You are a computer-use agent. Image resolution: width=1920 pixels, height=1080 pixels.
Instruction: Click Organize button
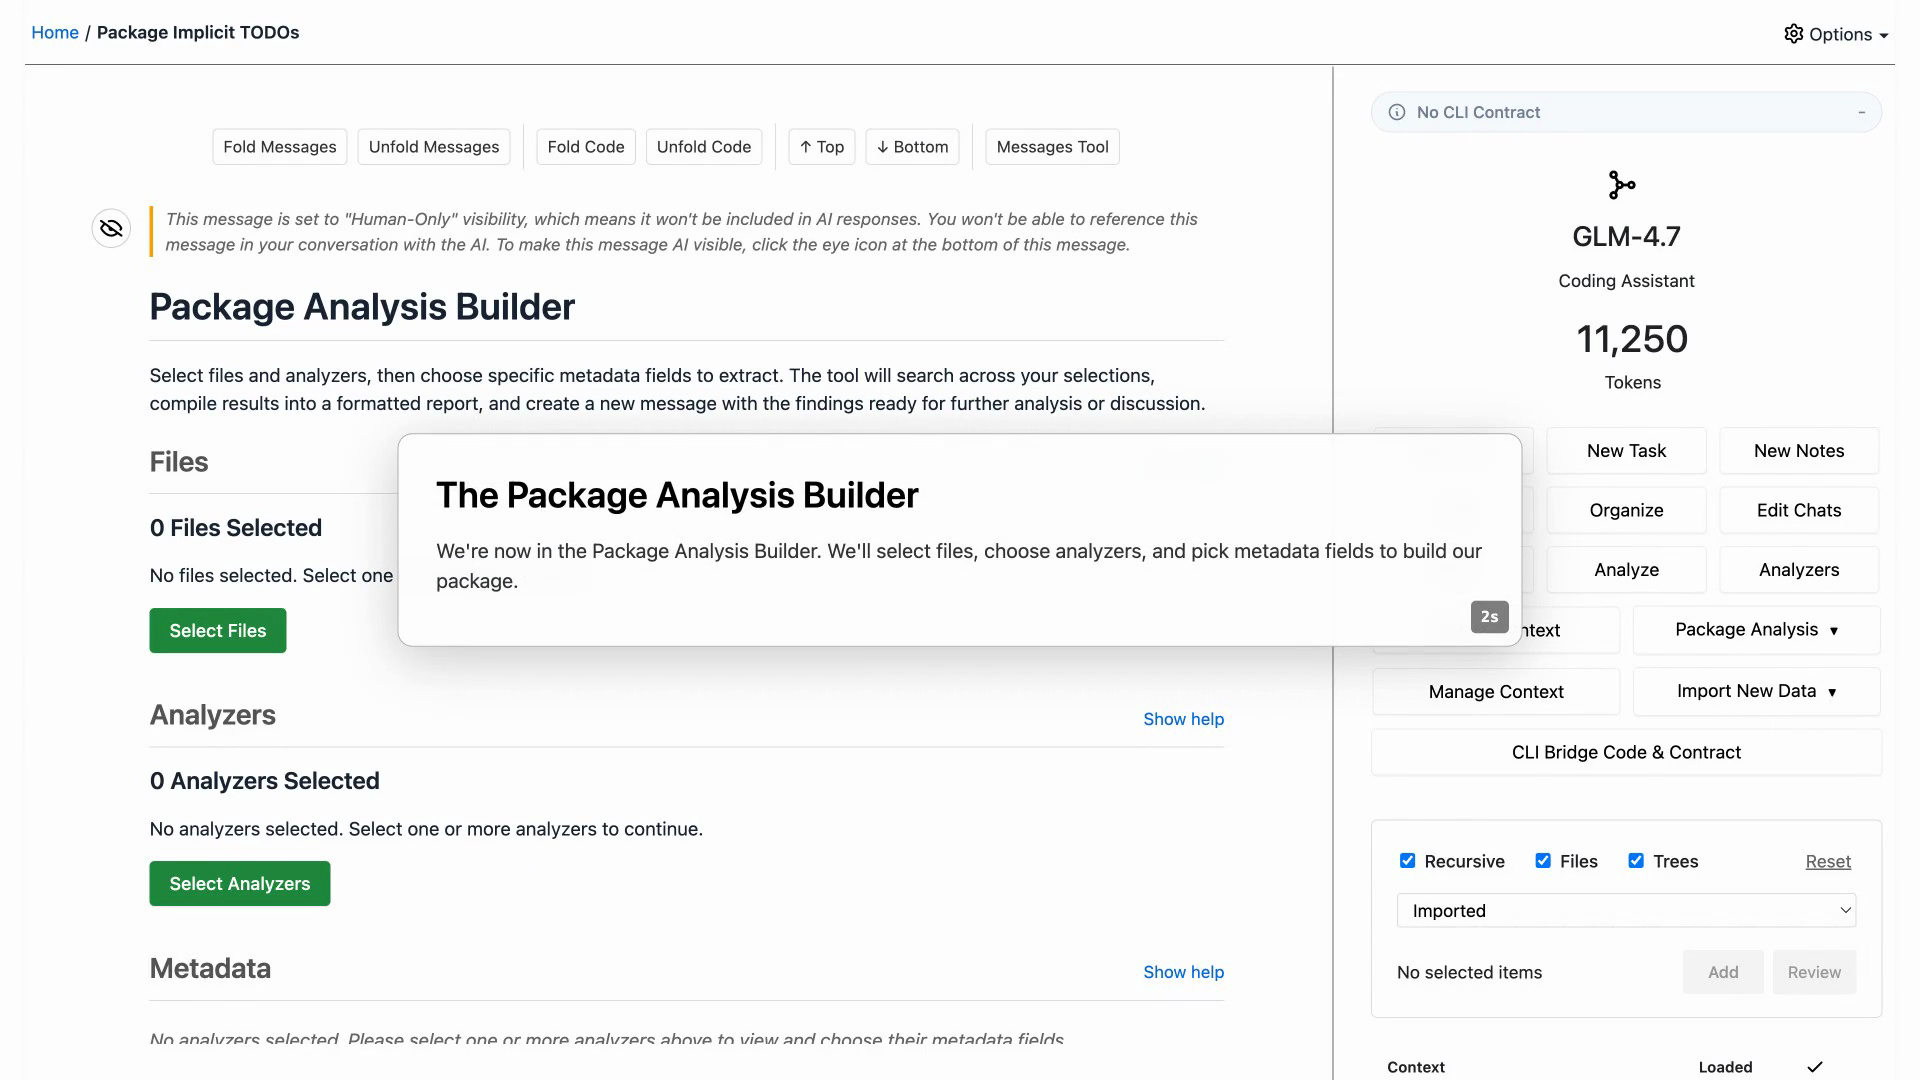(x=1627, y=510)
